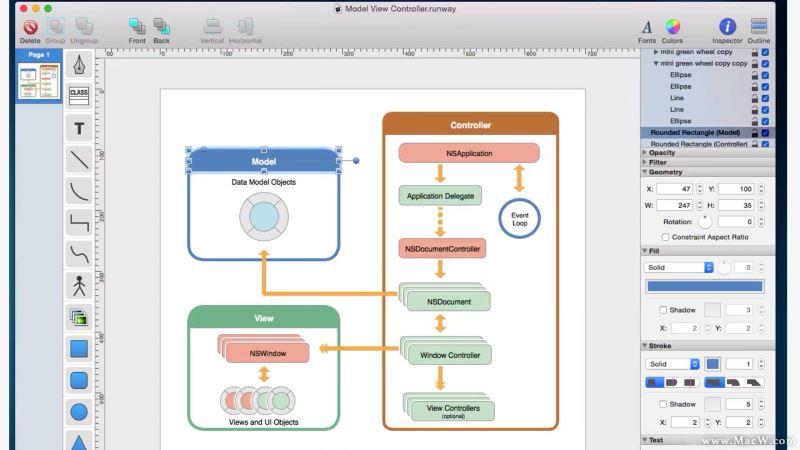Toggle visibility of mini green wheel copy copy

tap(765, 64)
